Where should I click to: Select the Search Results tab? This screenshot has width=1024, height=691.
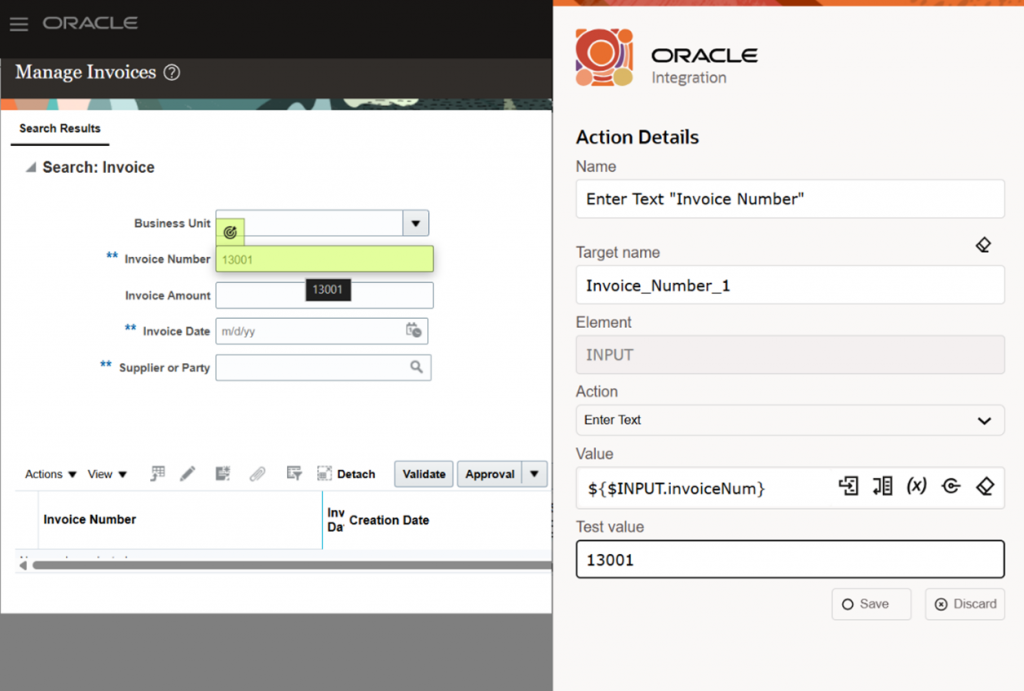tap(60, 129)
